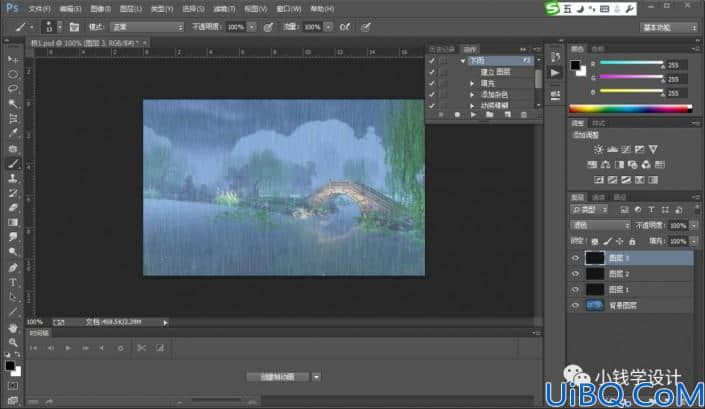Select the History Brush tool

13,193
